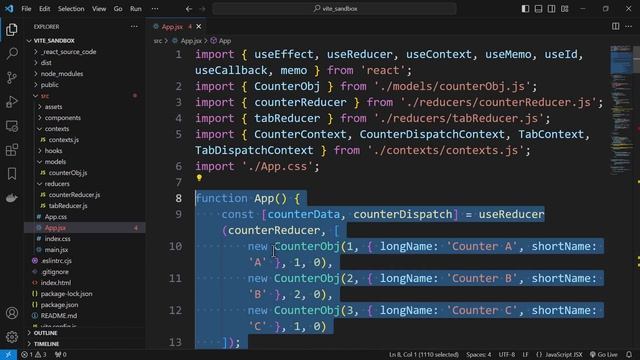Image resolution: width=640 pixels, height=360 pixels.
Task: Open the Source Control view
Action: click(12, 78)
